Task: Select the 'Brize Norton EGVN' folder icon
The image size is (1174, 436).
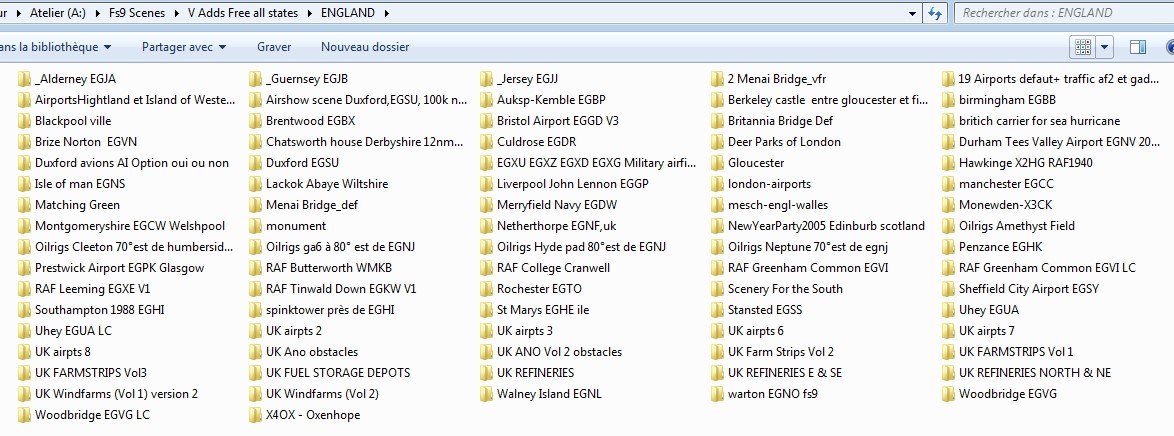Action: 24,142
